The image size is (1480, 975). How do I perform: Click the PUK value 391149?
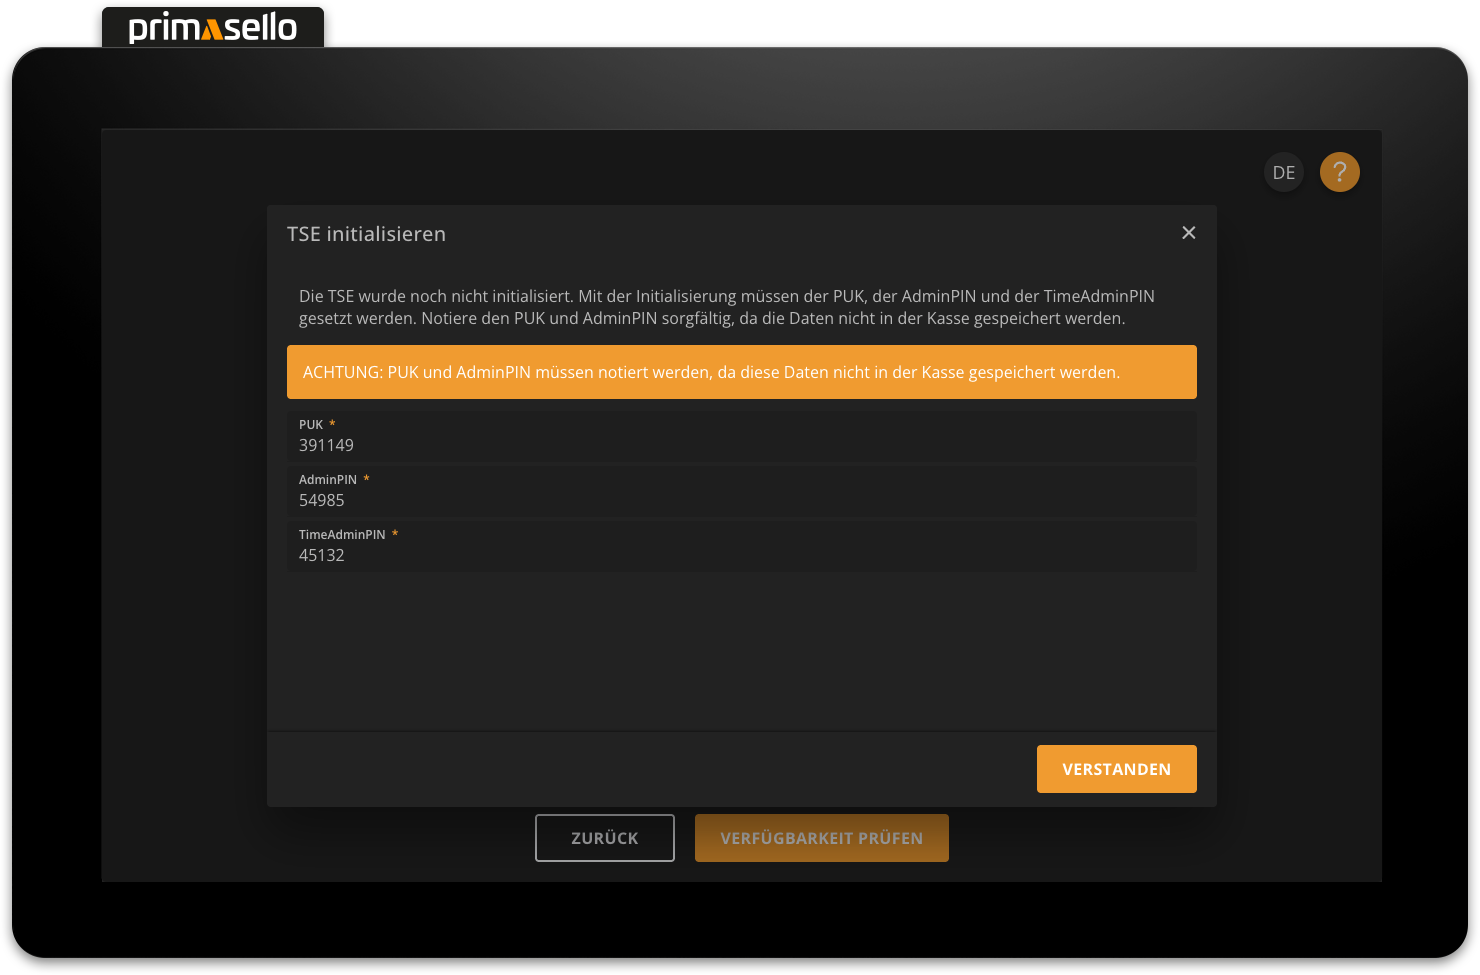(x=326, y=445)
